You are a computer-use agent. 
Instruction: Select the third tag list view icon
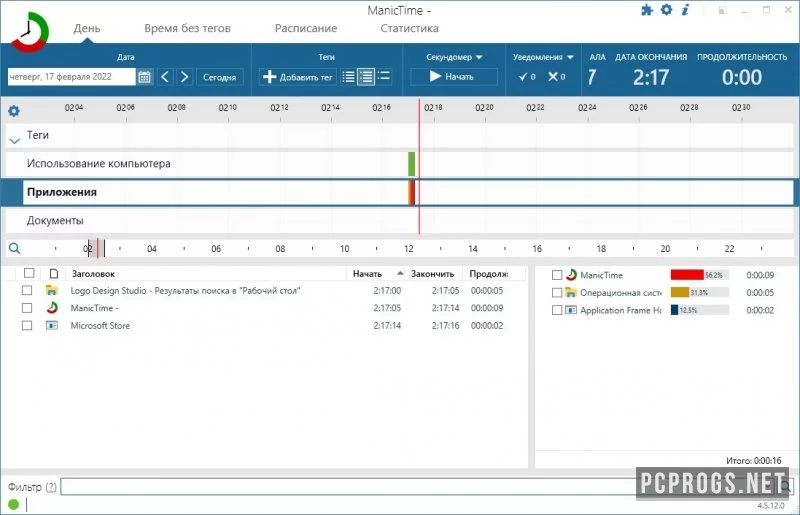click(x=383, y=77)
